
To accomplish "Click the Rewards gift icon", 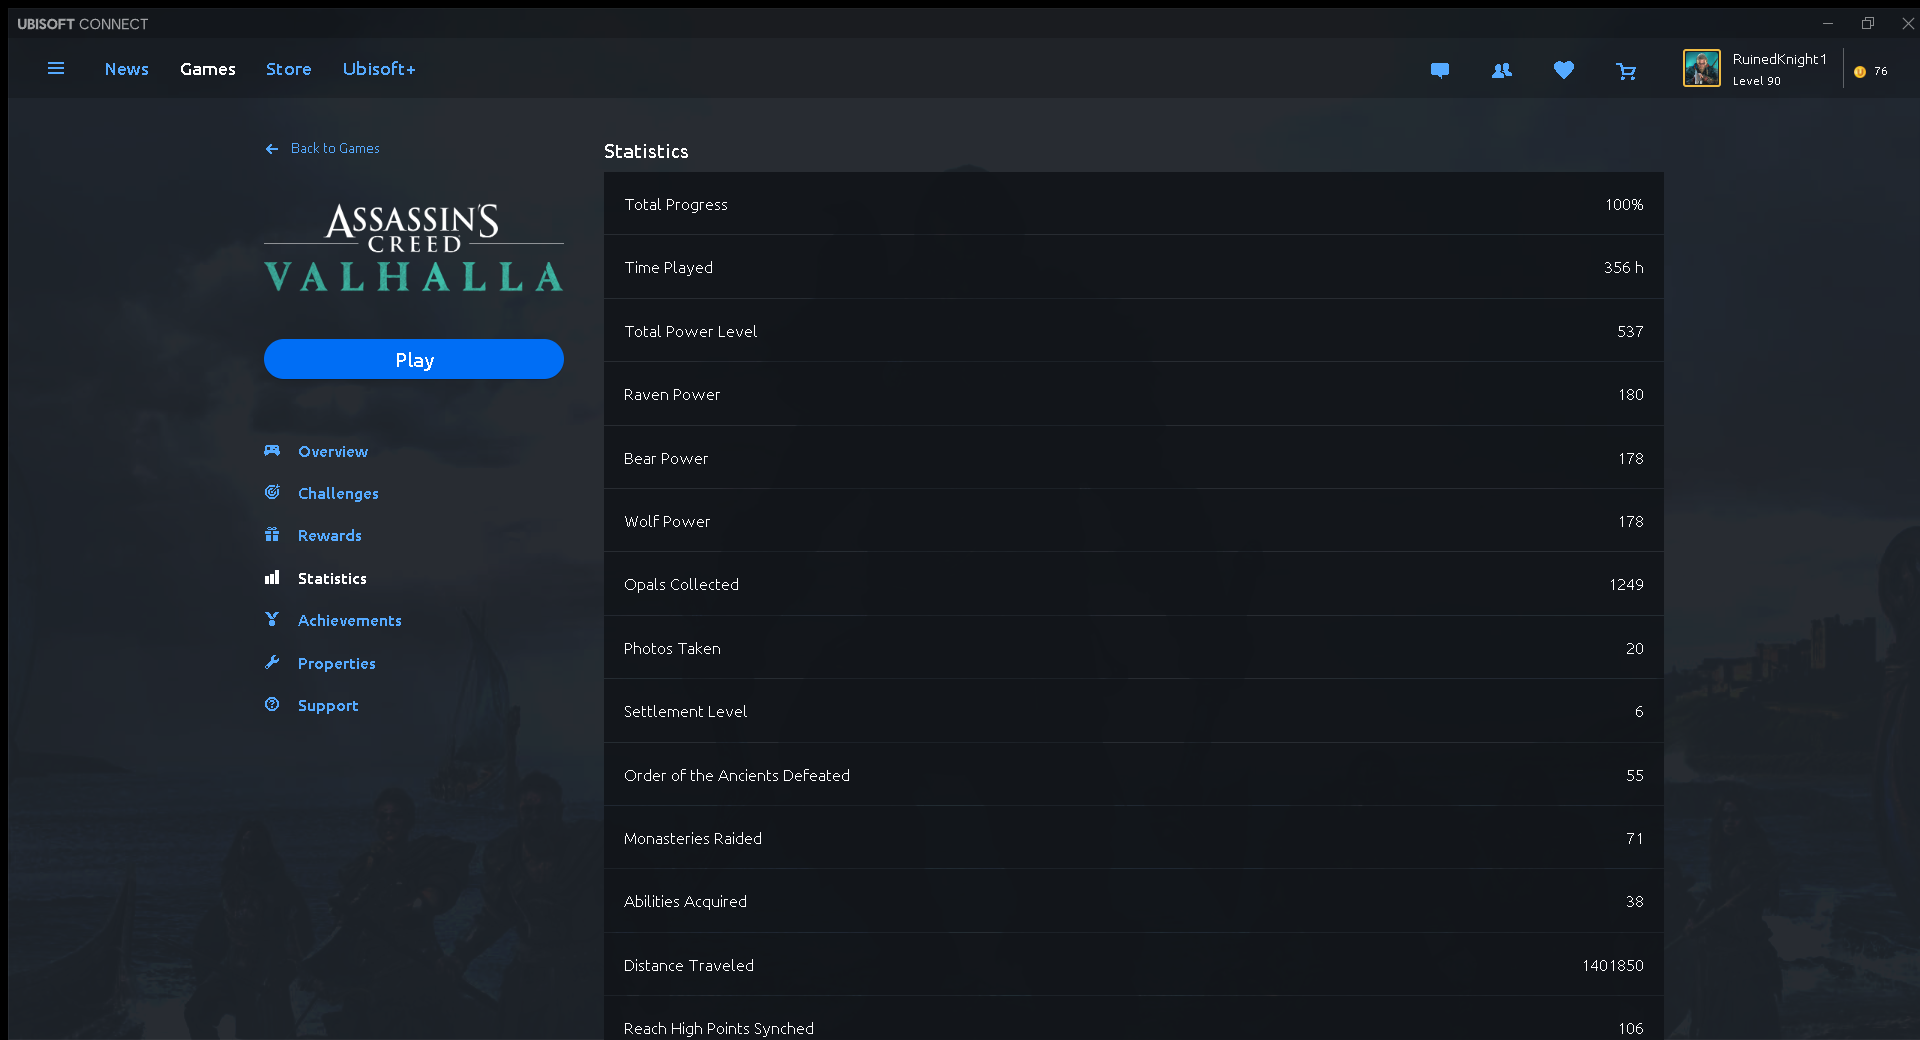I will pos(272,535).
